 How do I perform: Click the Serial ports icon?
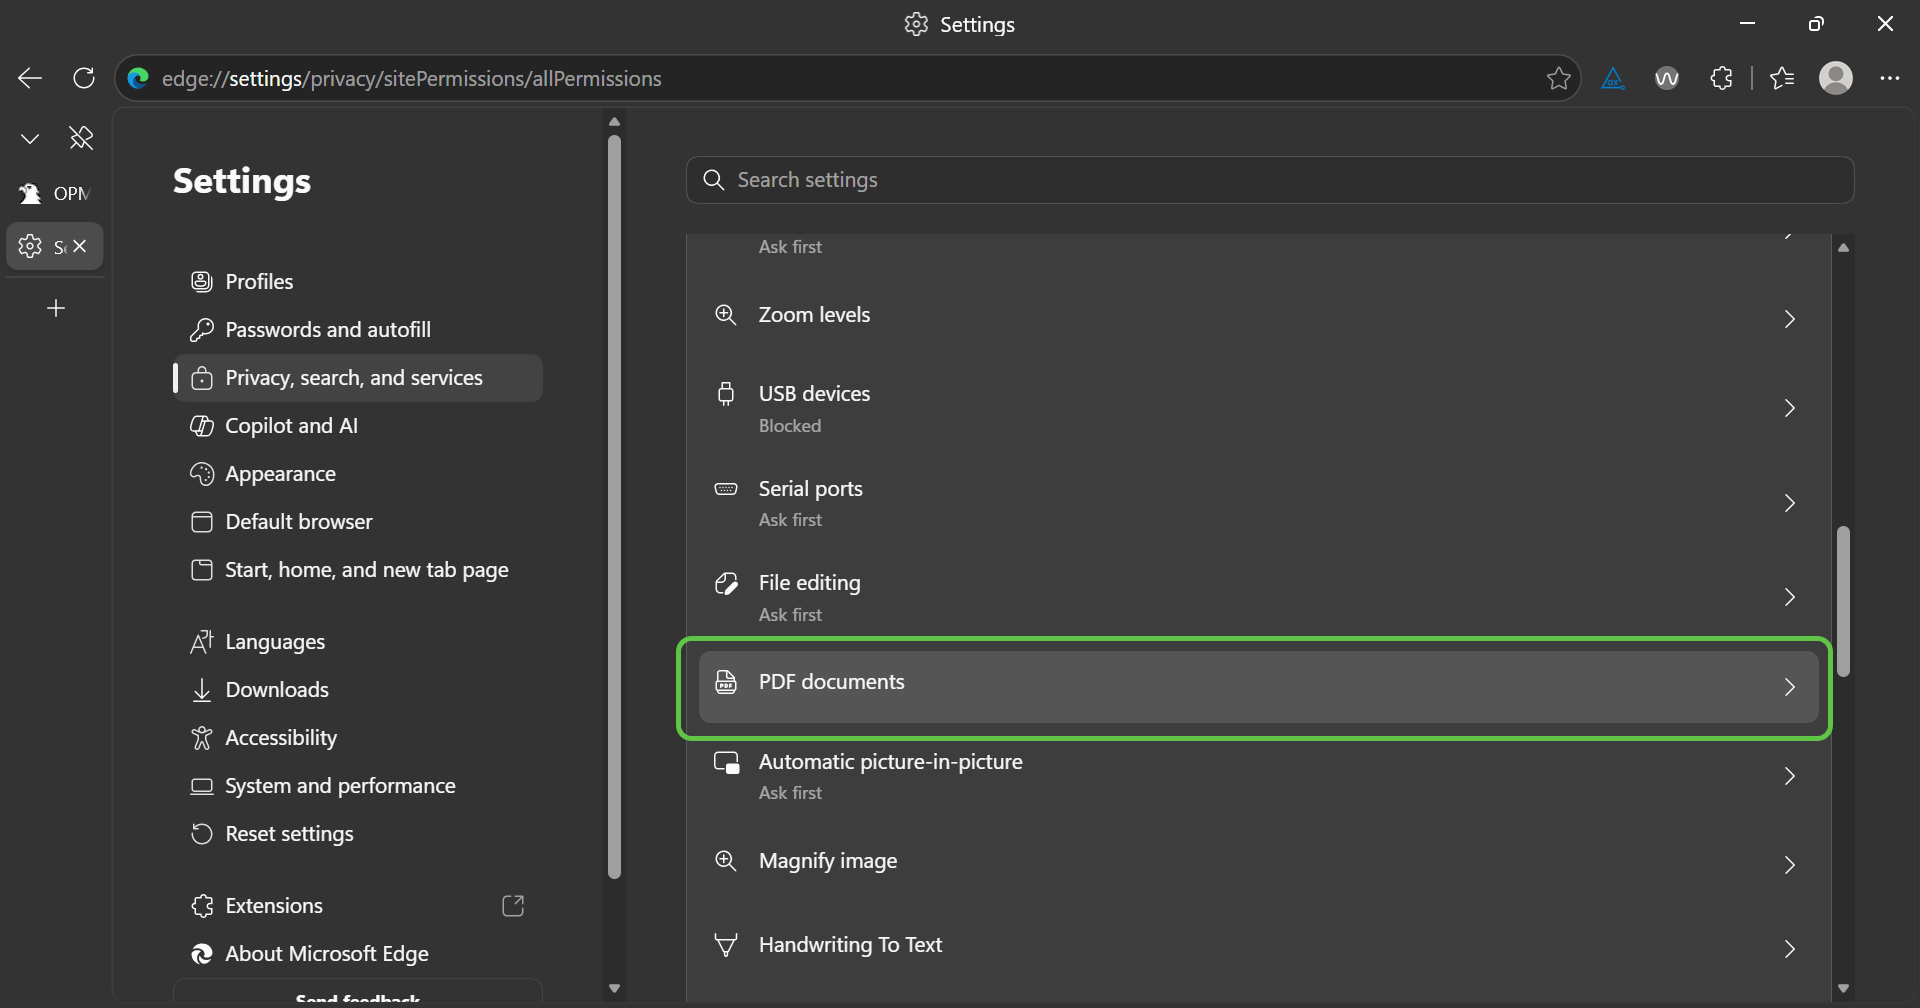pos(726,489)
